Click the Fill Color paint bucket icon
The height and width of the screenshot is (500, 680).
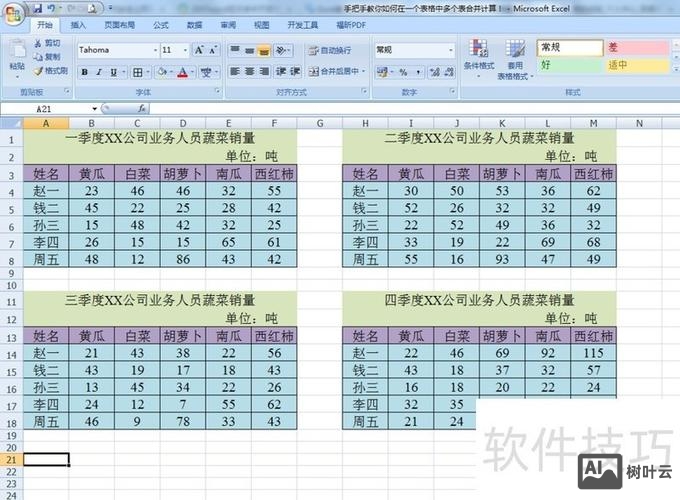pos(162,72)
